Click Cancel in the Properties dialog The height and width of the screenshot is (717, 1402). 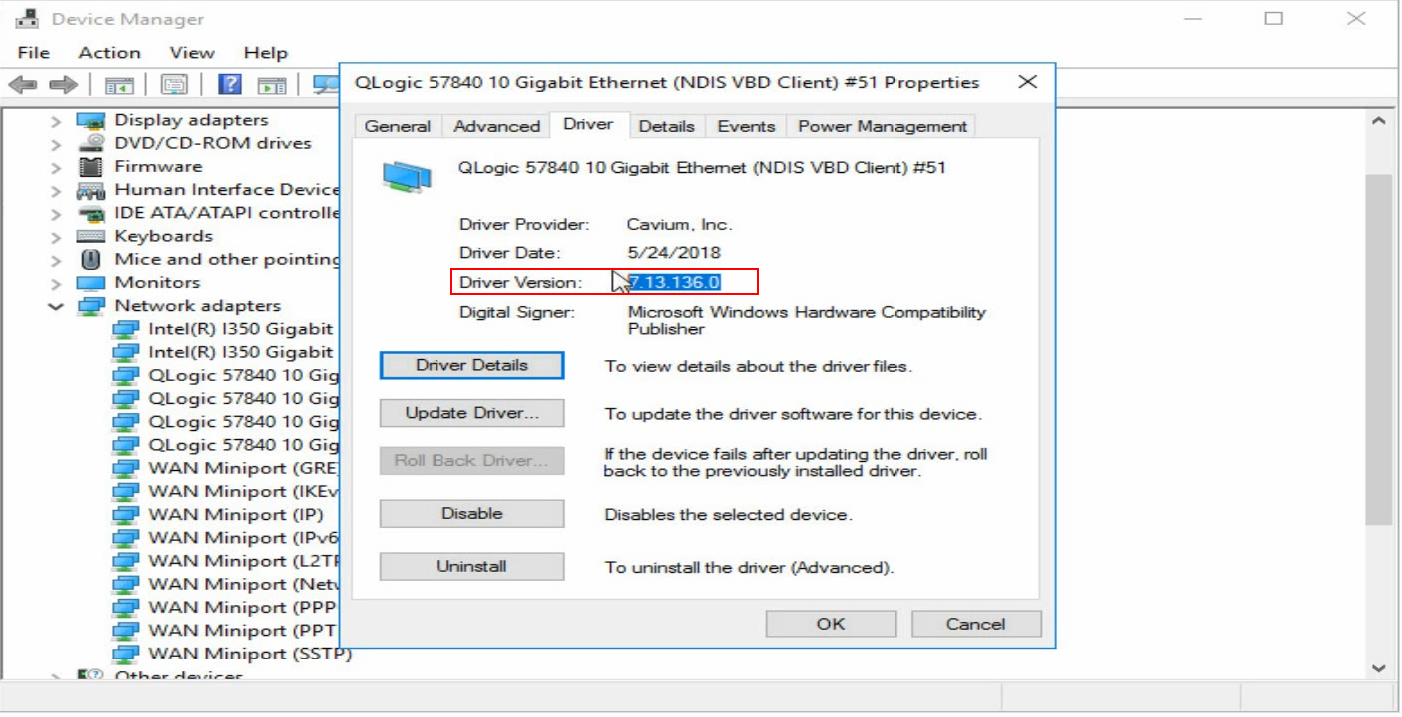point(975,624)
